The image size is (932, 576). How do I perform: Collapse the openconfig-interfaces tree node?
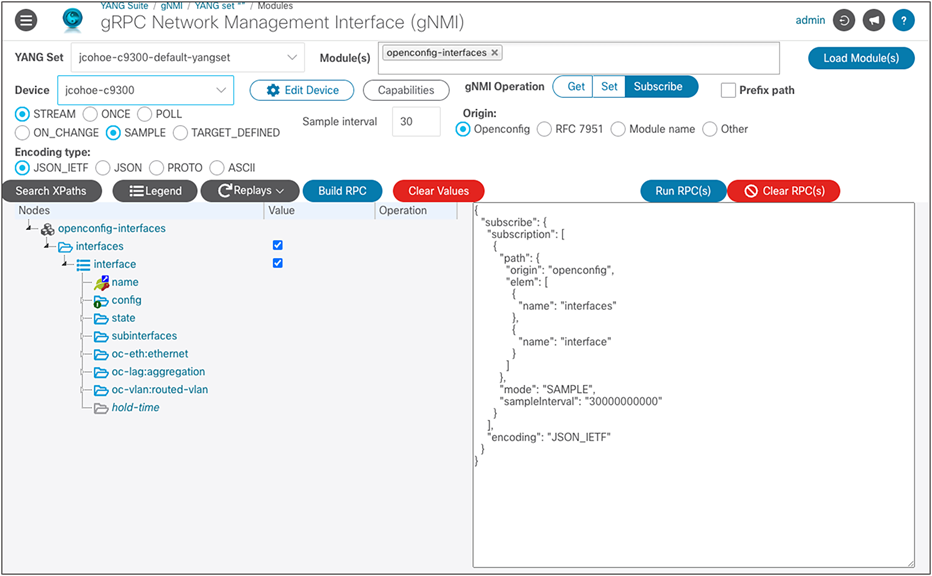pos(29,227)
